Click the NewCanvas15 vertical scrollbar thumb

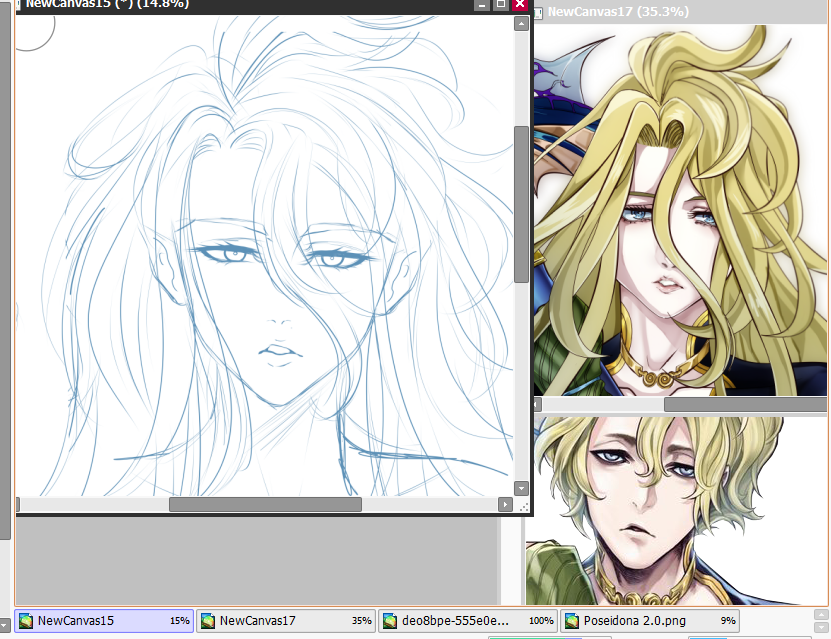521,205
